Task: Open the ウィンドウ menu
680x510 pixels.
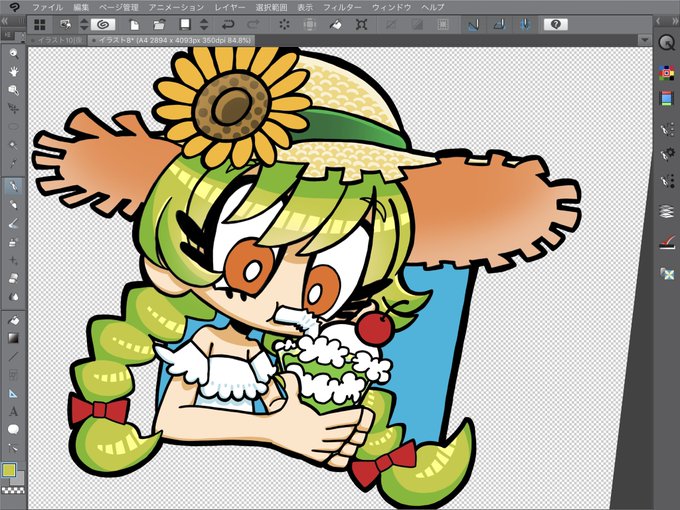Action: click(391, 7)
